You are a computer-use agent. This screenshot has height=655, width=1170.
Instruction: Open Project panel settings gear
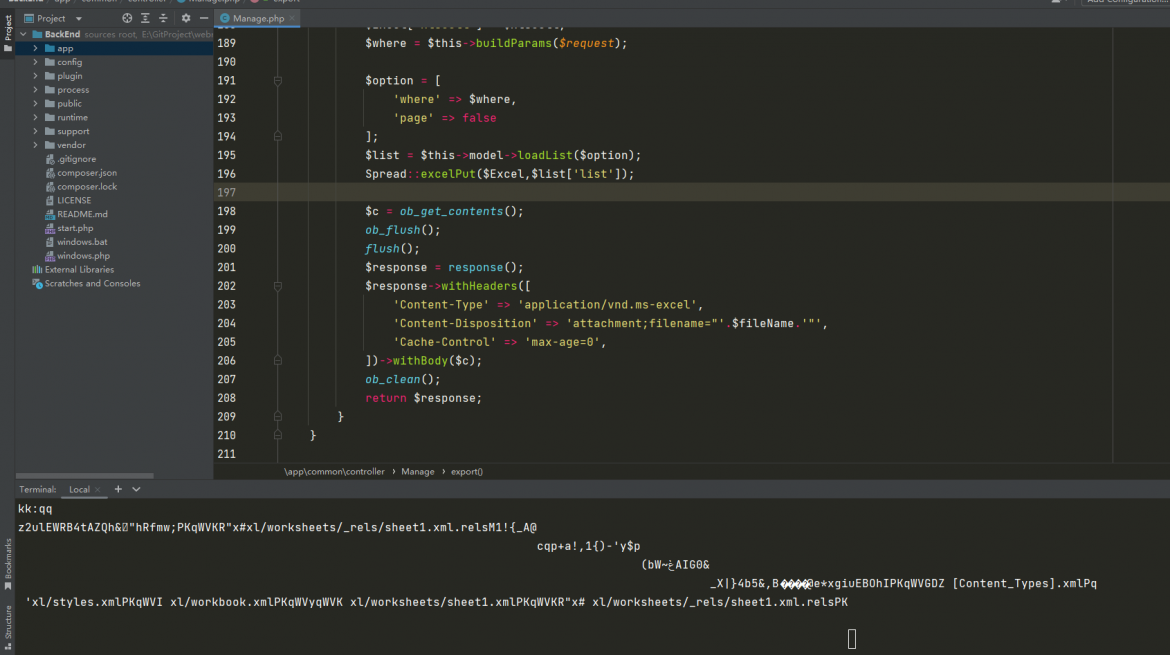(186, 18)
